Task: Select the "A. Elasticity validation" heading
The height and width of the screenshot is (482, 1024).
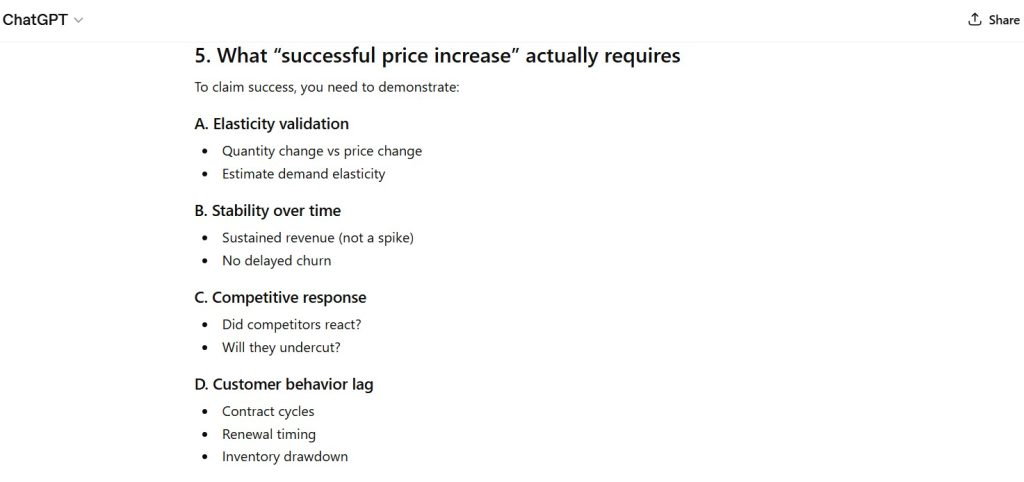Action: pos(271,124)
